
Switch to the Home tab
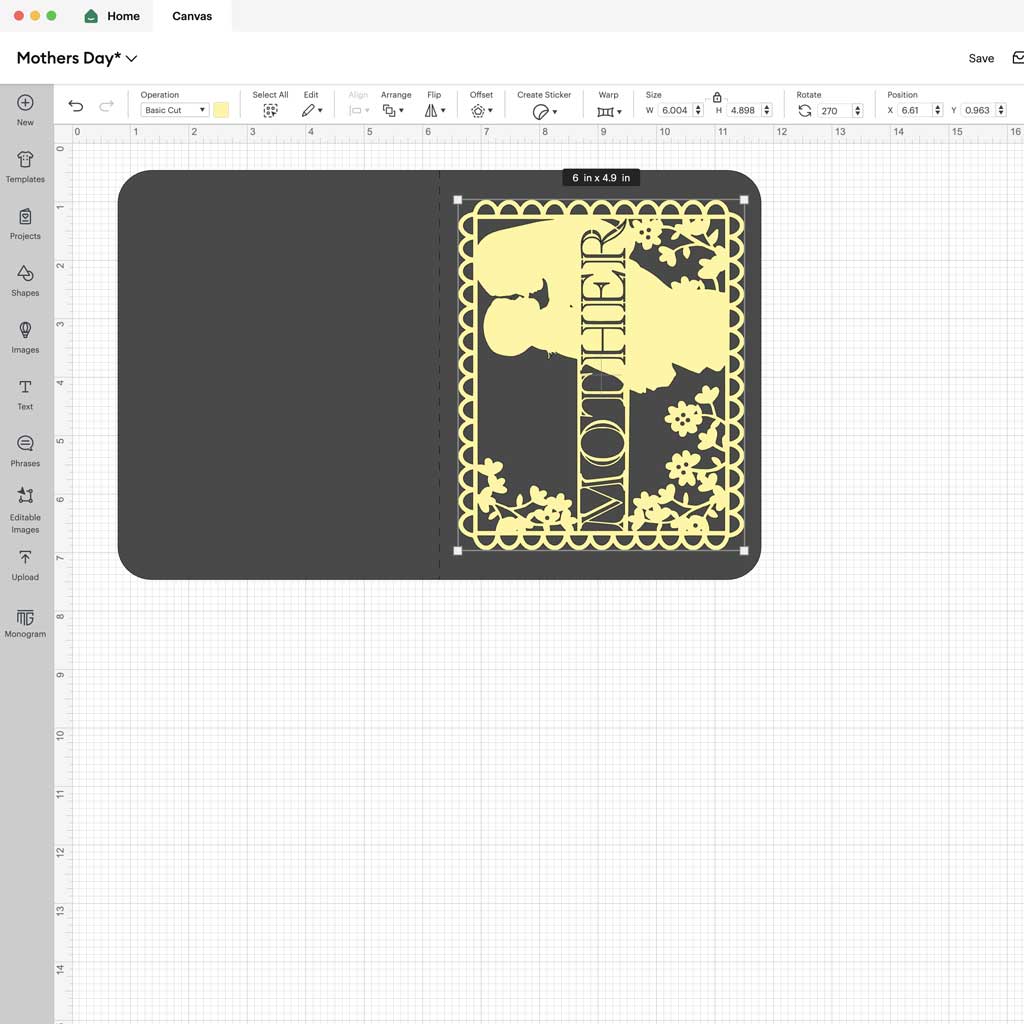coord(112,16)
